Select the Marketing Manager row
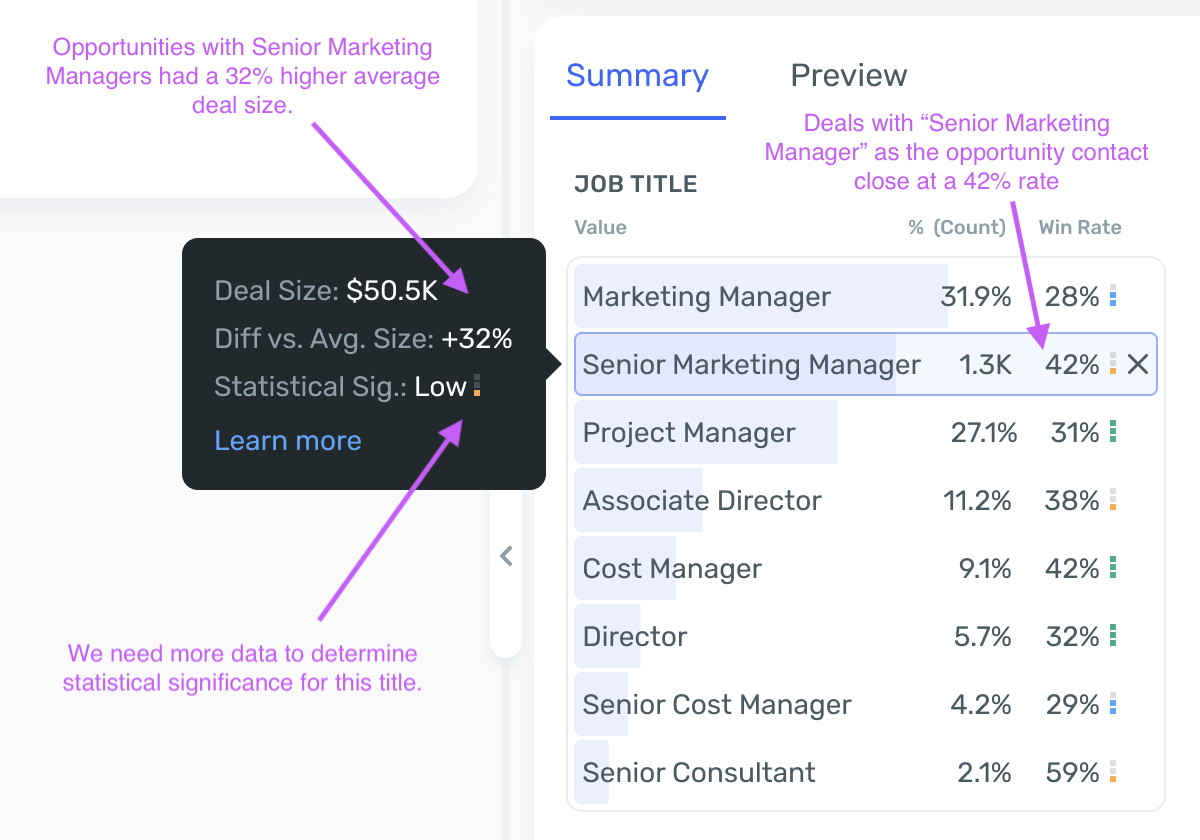The image size is (1200, 840). pyautogui.click(x=706, y=297)
